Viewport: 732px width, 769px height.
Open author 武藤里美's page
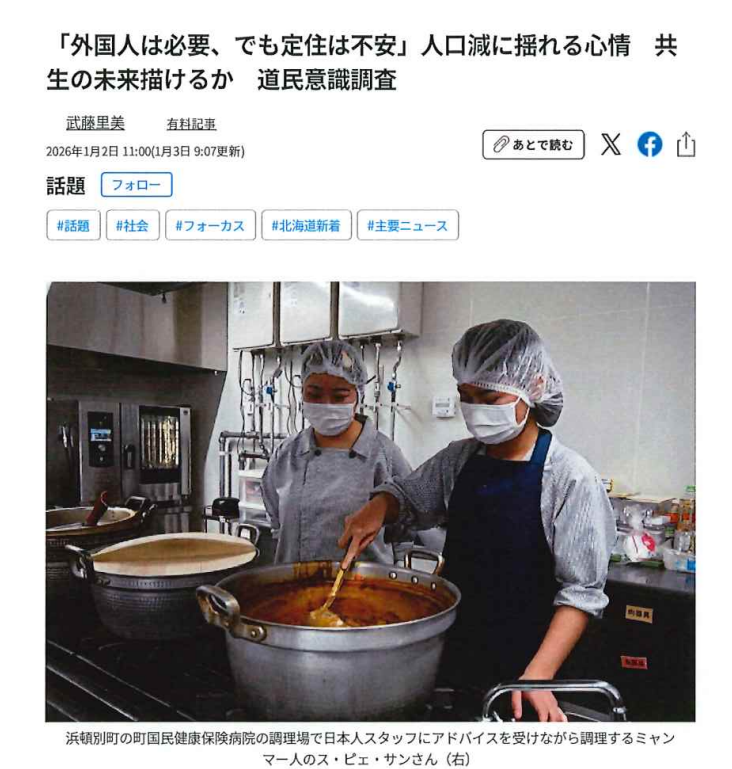click(x=96, y=123)
